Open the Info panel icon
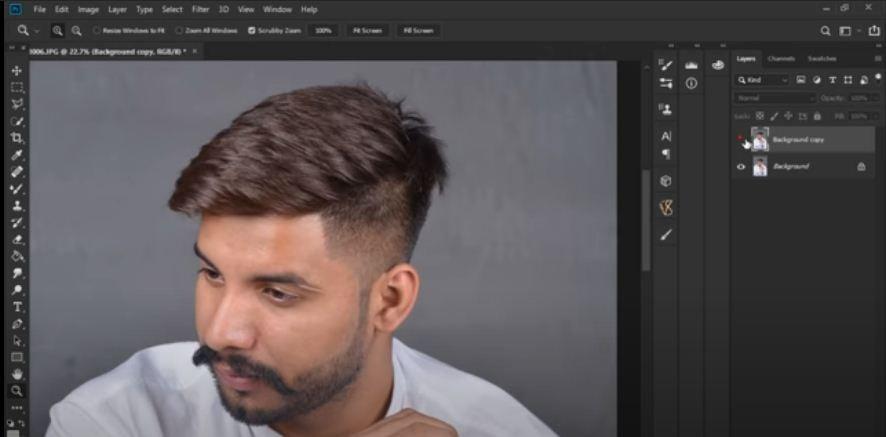The height and width of the screenshot is (437, 886). pos(691,84)
